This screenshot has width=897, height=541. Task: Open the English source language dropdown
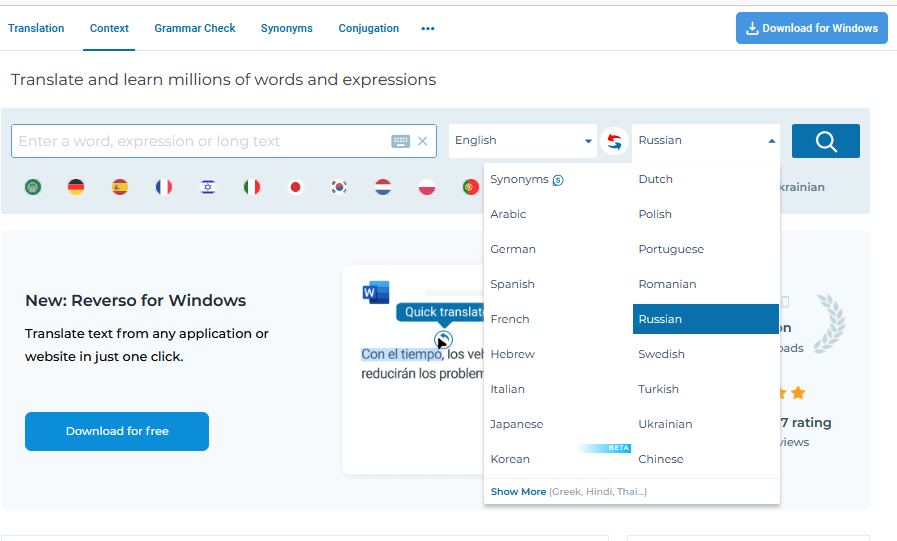(x=523, y=141)
